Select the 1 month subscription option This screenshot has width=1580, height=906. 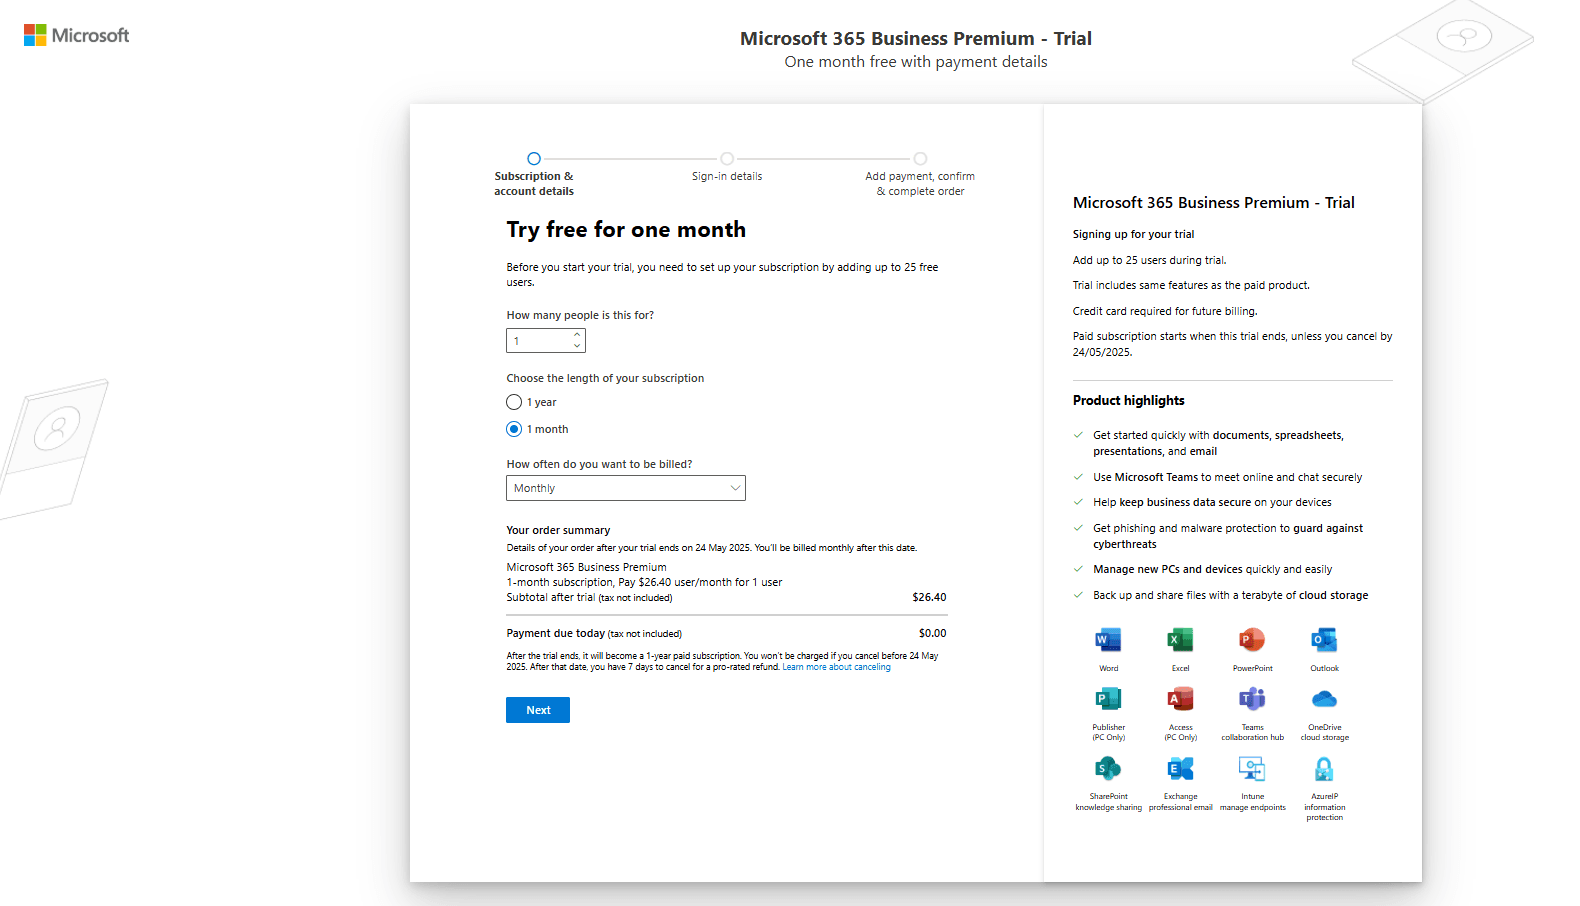[514, 429]
